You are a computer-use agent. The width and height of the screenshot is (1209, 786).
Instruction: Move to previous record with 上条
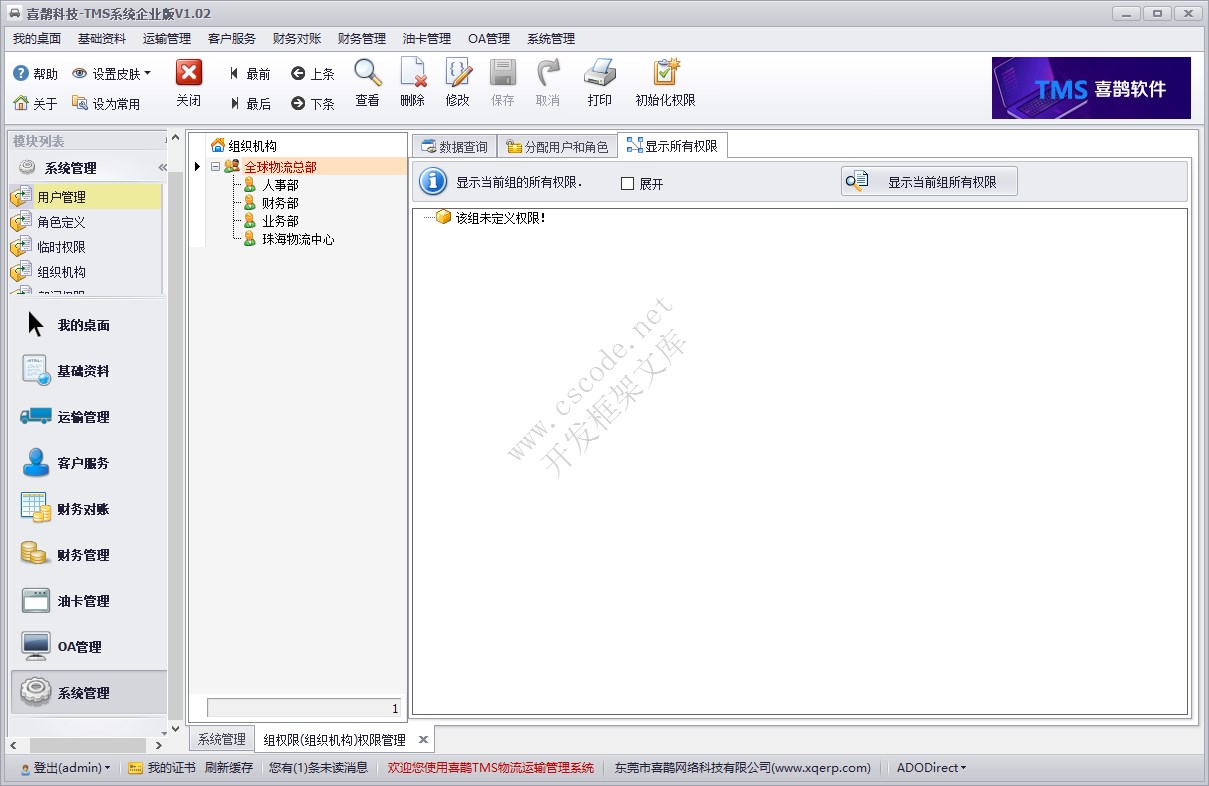pos(313,74)
